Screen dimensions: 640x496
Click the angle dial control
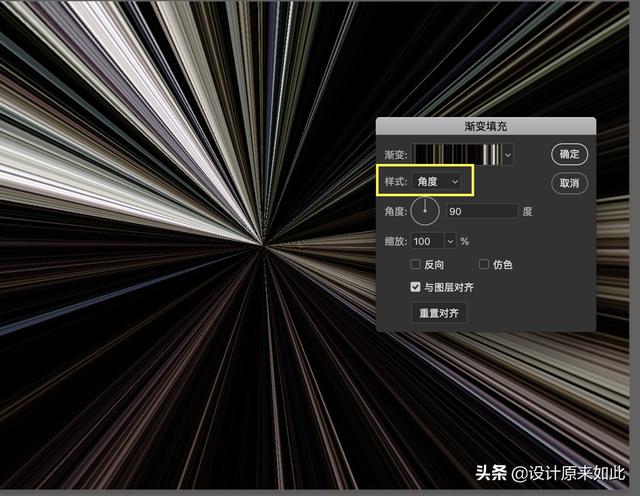pyautogui.click(x=425, y=211)
